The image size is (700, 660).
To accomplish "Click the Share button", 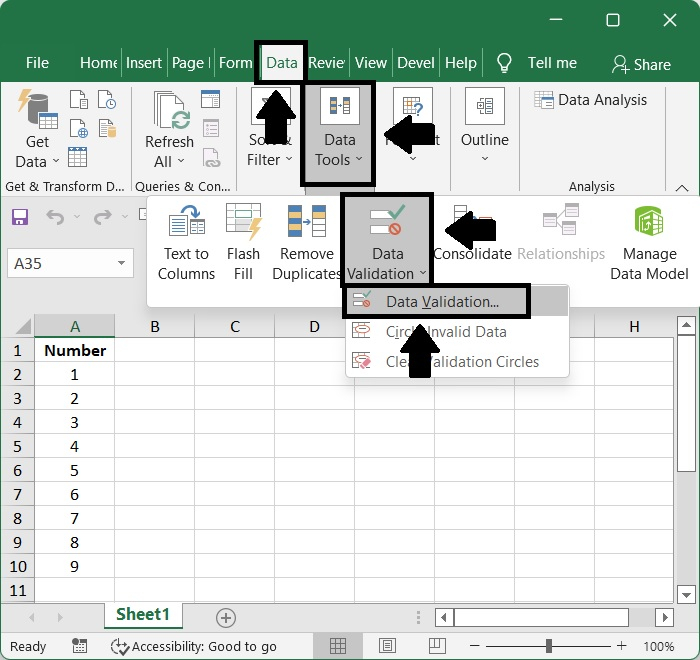I will point(642,64).
